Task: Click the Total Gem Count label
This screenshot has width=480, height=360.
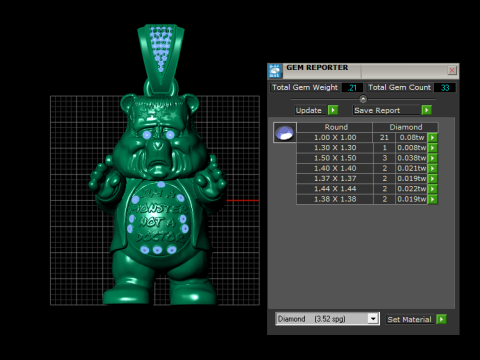Action: pos(399,87)
